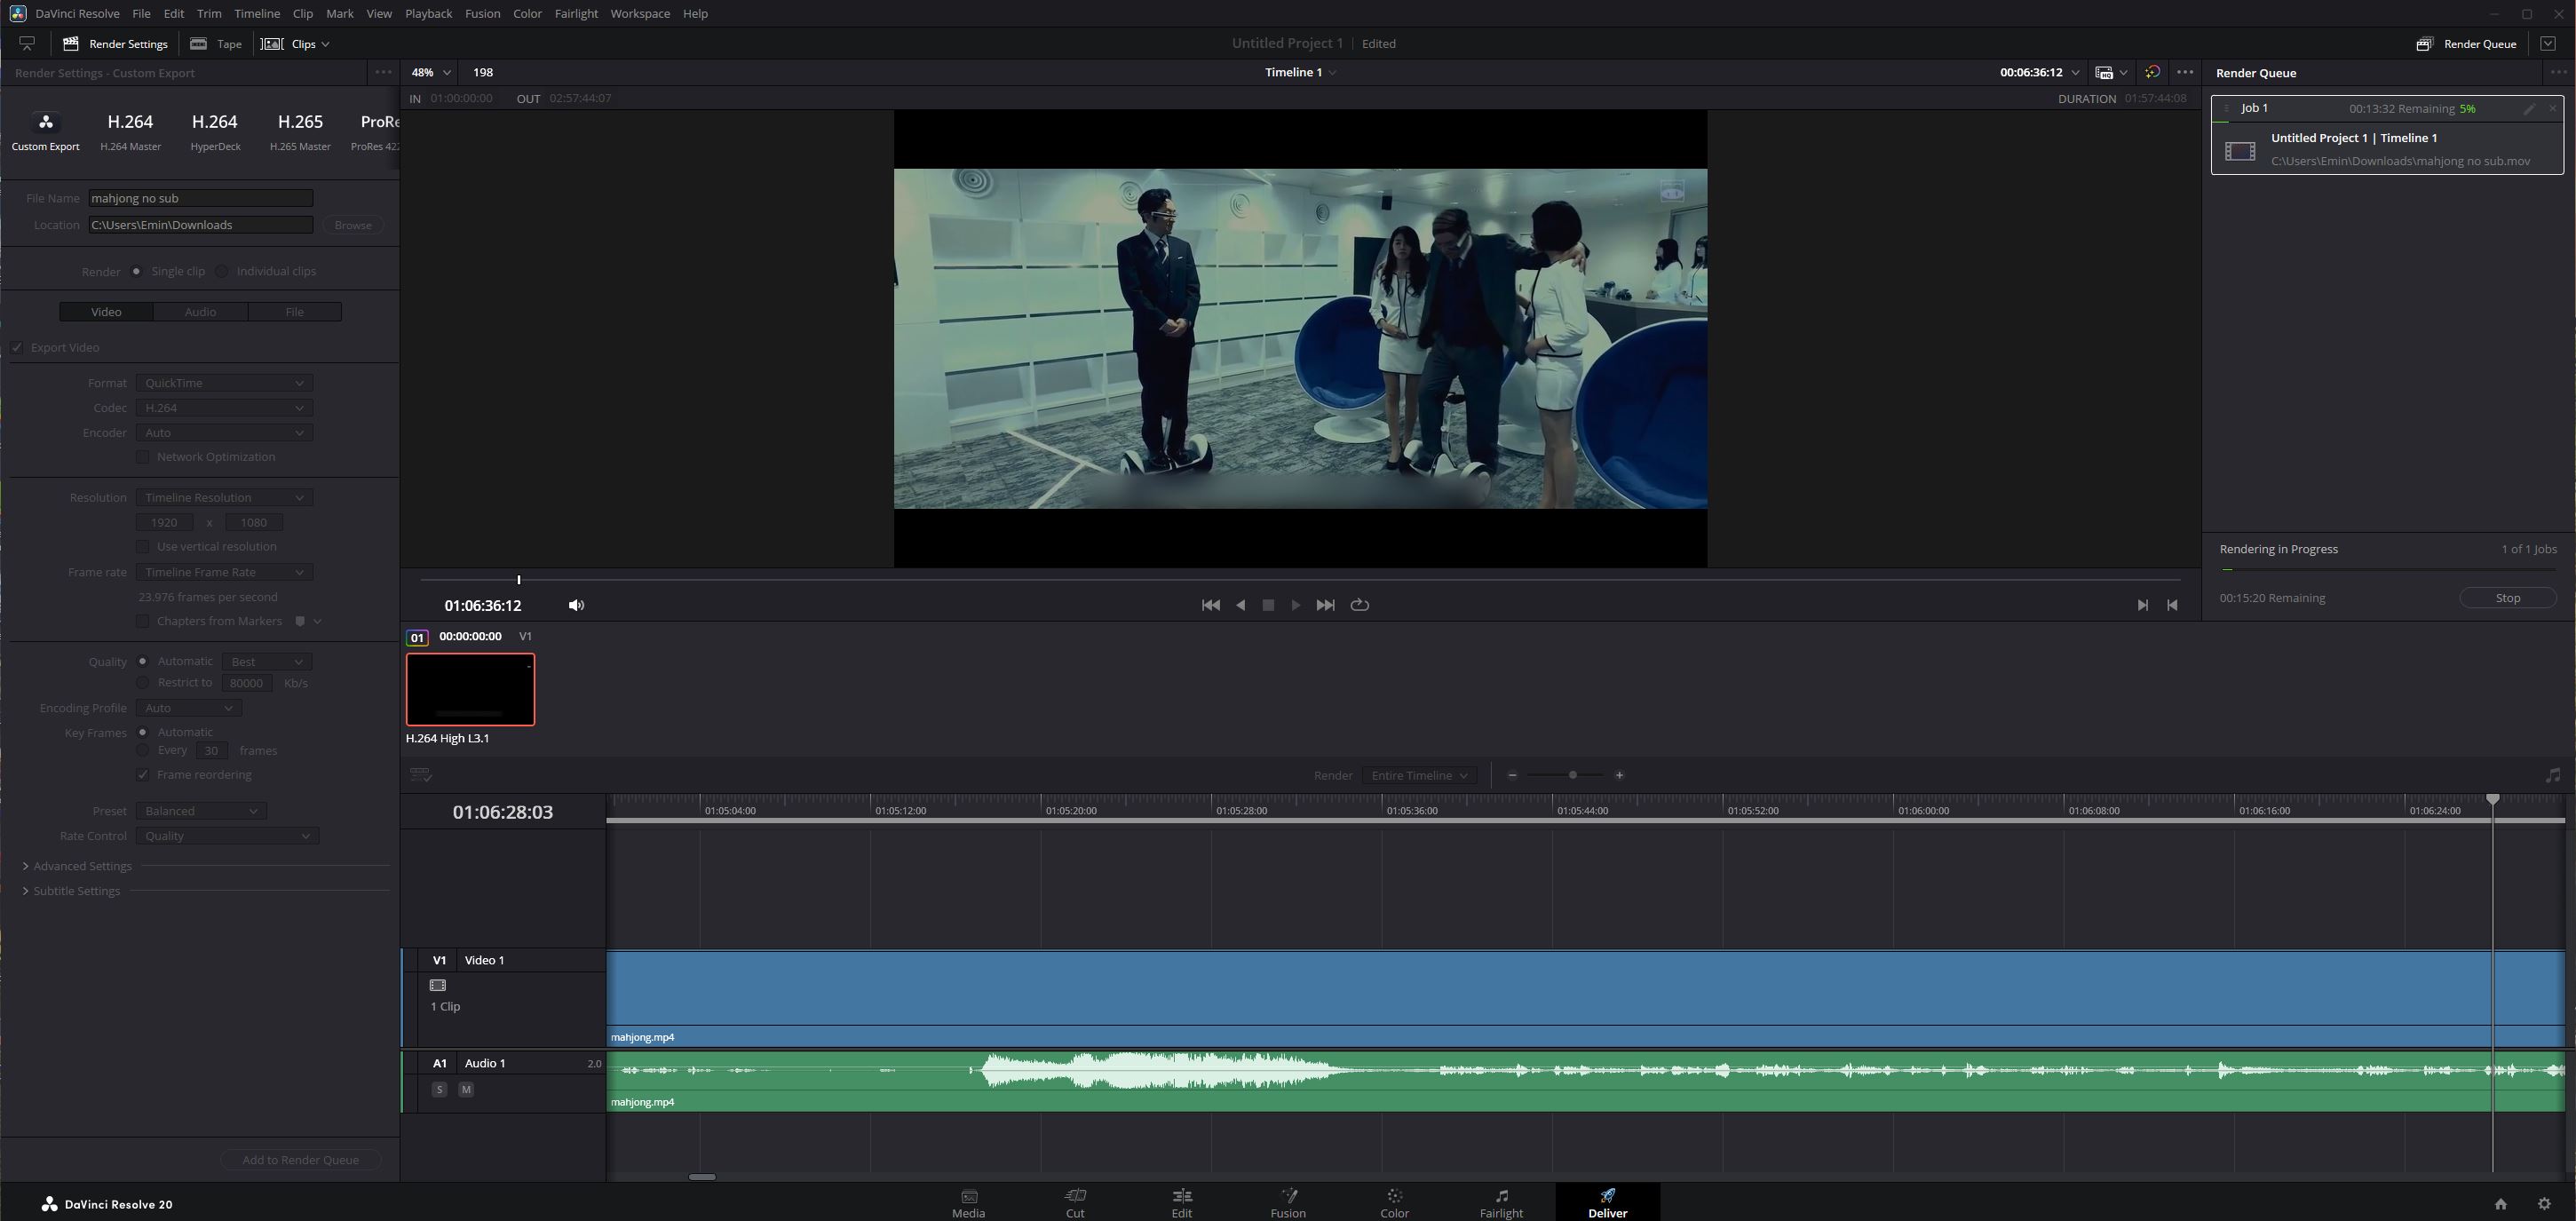Click Browse for output location

pos(353,225)
